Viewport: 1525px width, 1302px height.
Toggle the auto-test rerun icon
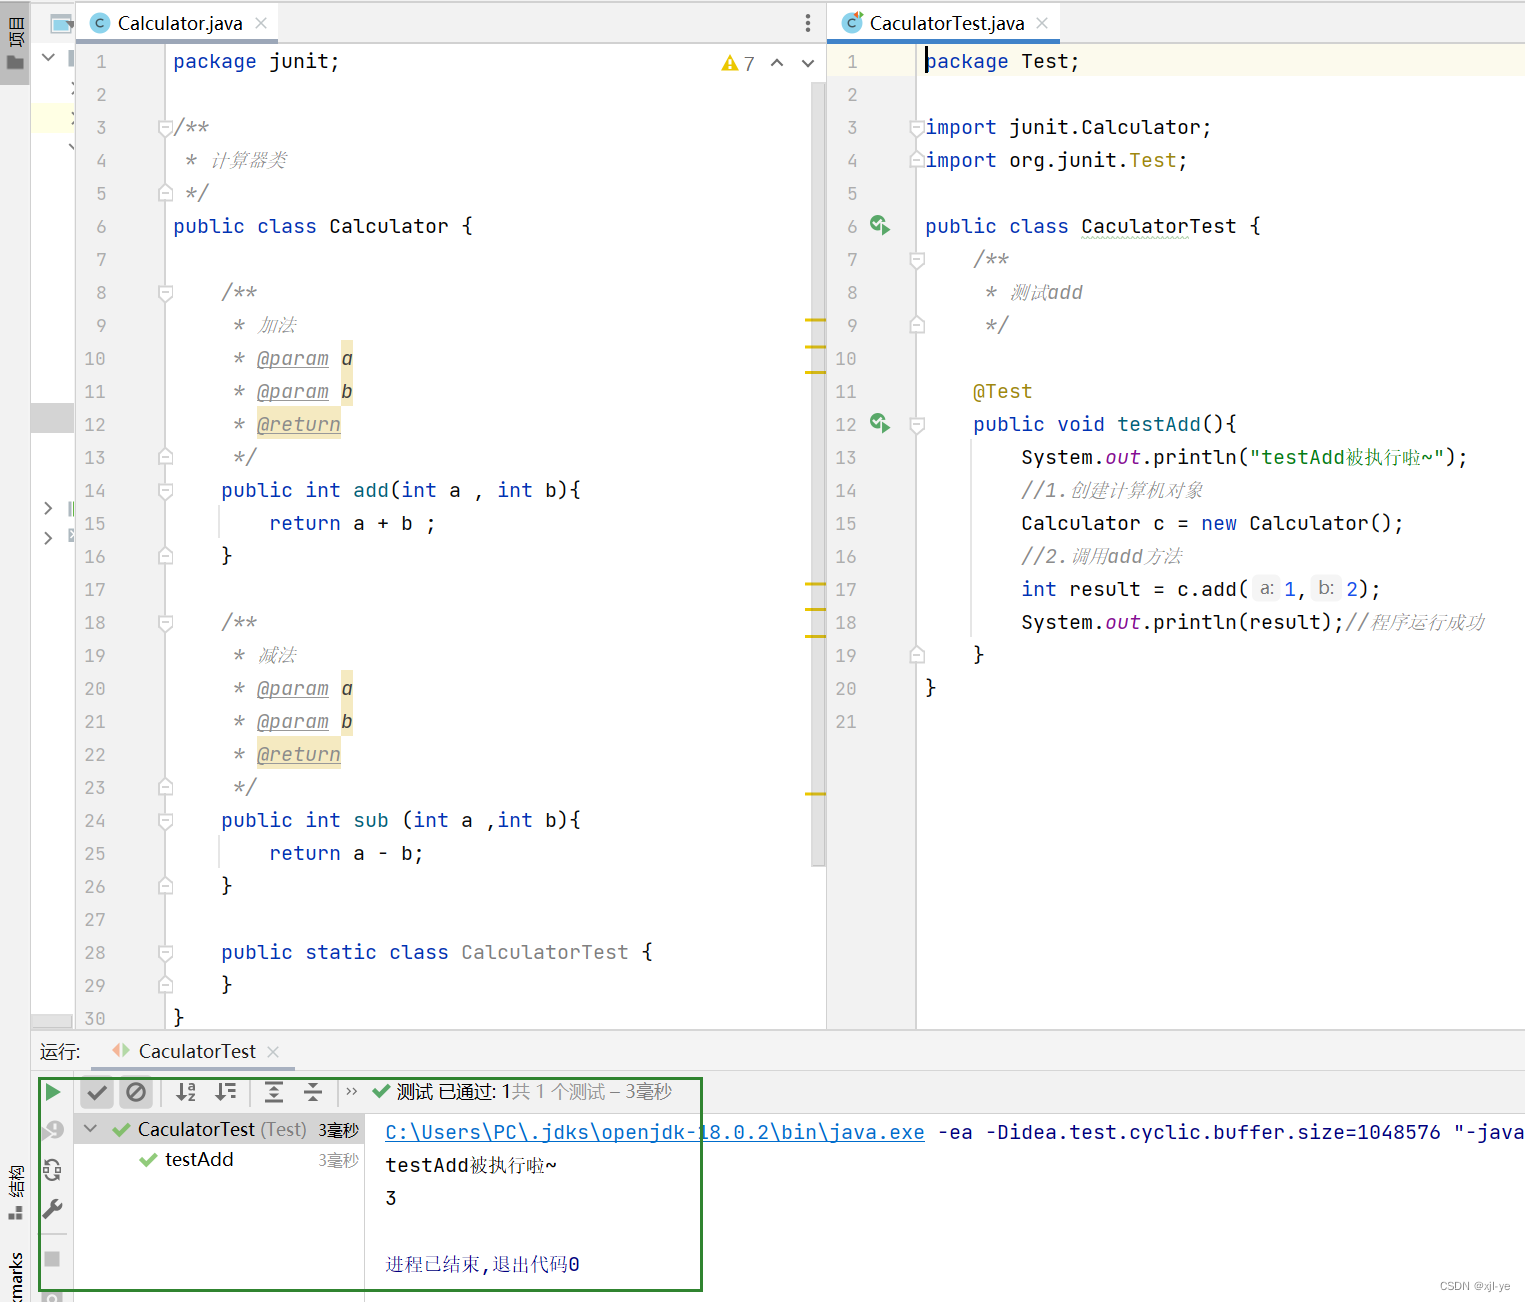(53, 1169)
